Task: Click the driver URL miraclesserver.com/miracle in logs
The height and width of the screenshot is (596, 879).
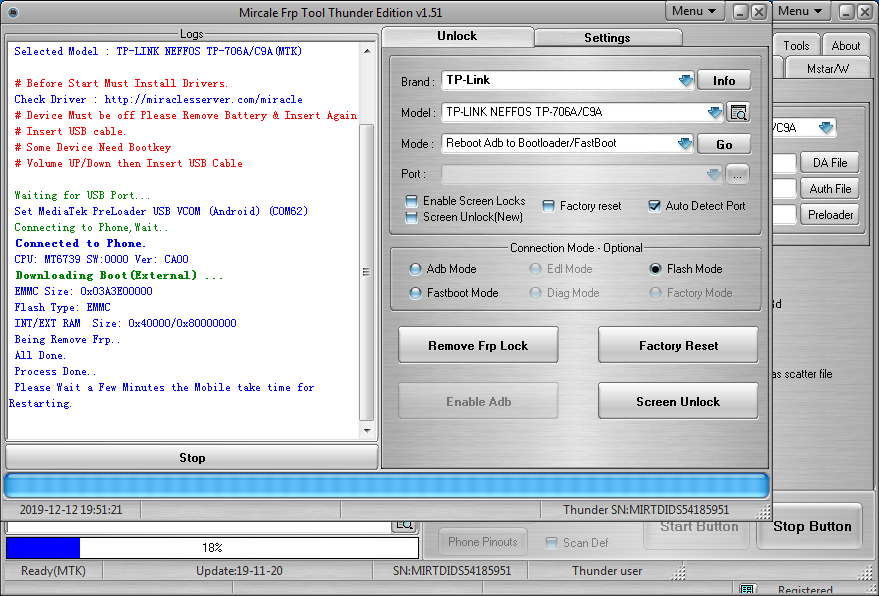Action: 203,99
